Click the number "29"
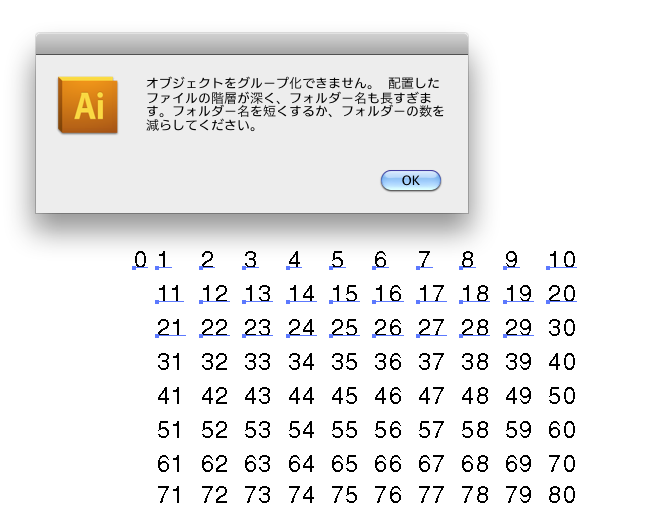Image resolution: width=650 pixels, height=514 pixels. [x=519, y=328]
